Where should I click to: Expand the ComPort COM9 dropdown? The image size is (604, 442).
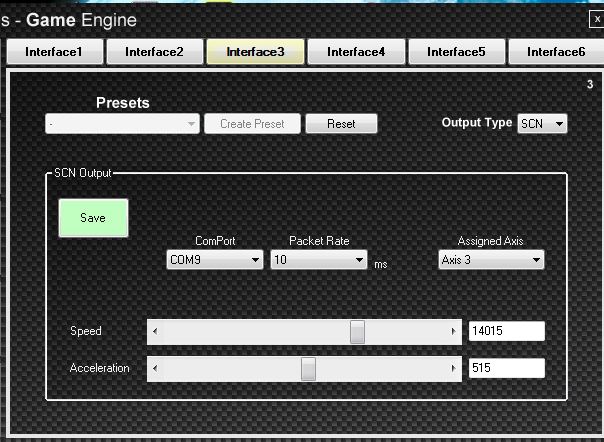(215, 260)
